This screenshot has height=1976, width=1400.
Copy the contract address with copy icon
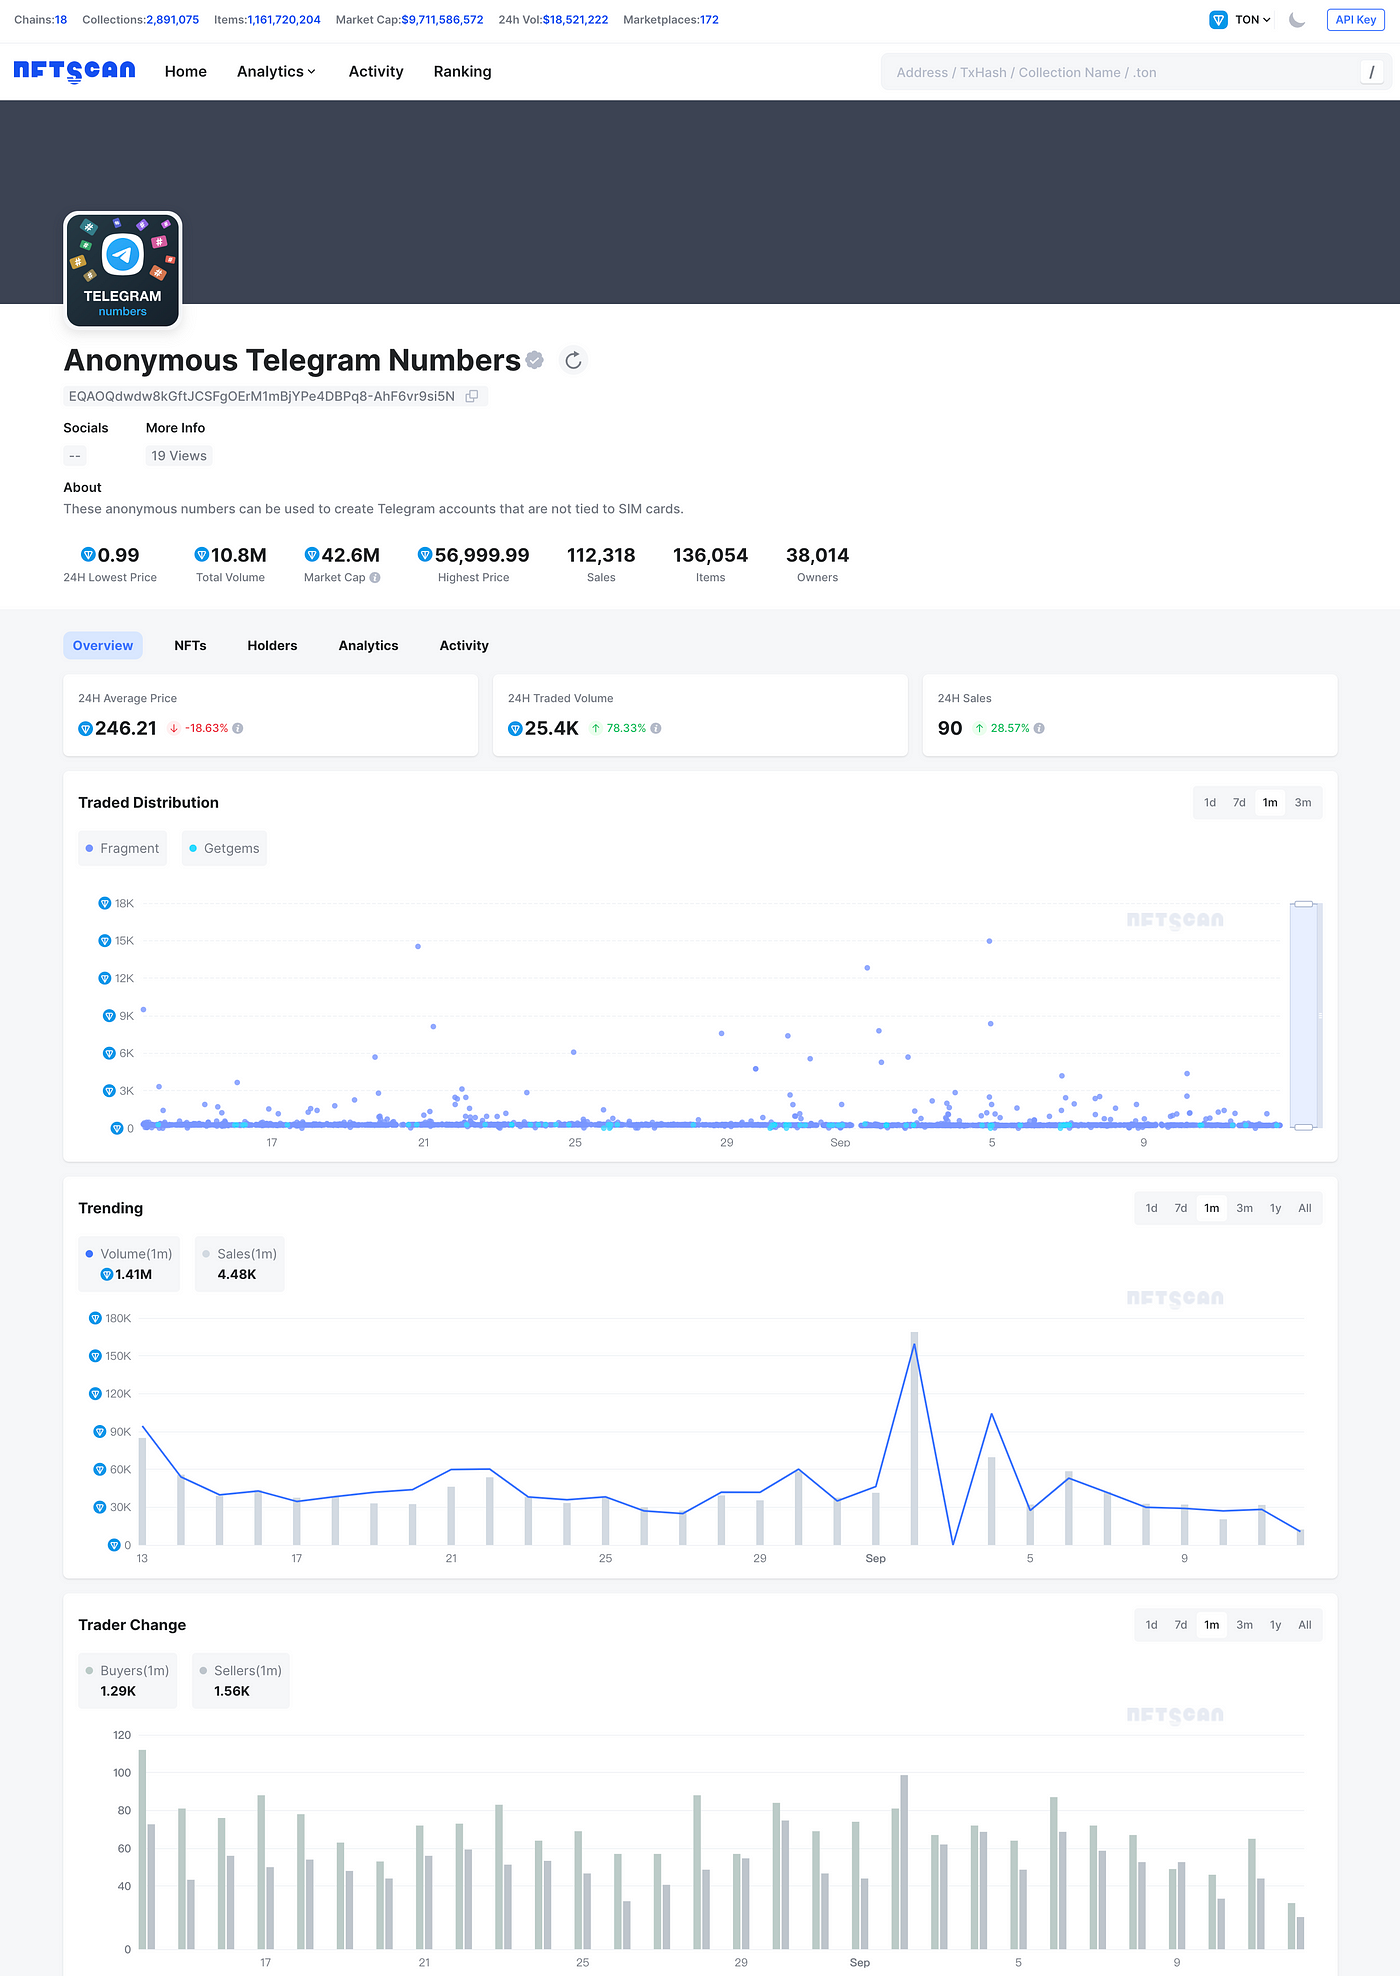coord(472,396)
